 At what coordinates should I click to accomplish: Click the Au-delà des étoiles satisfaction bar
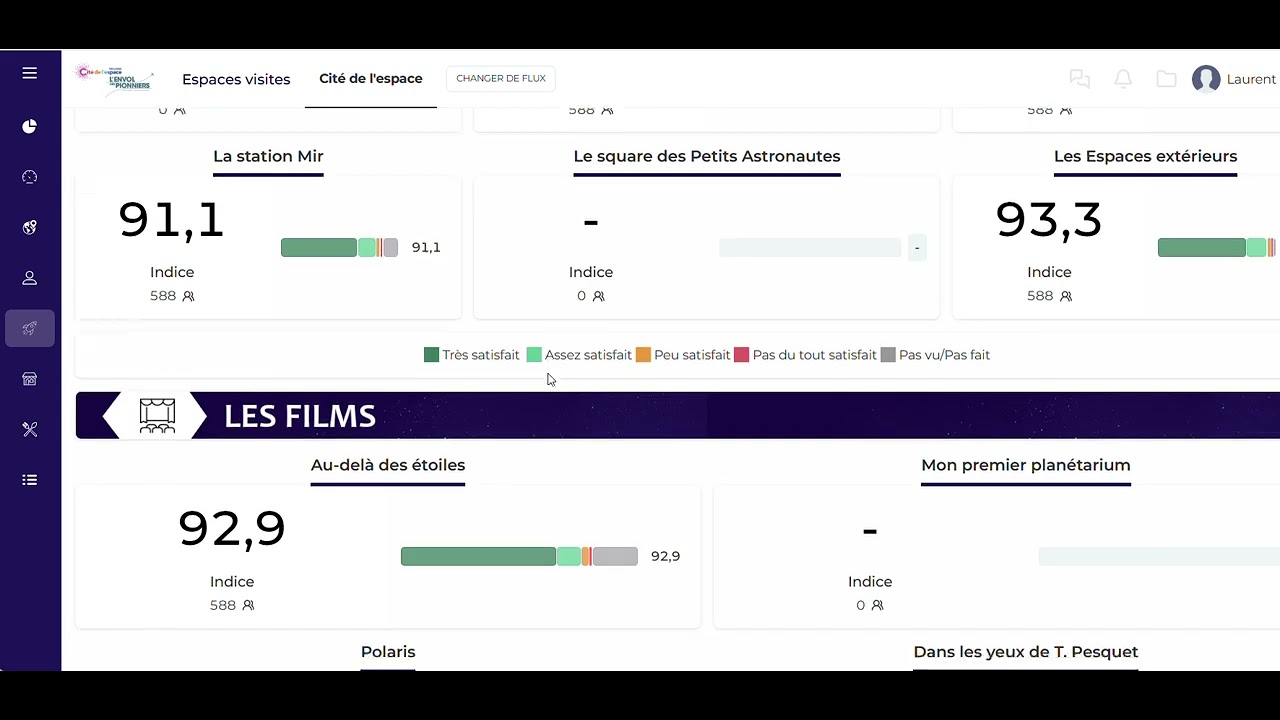[519, 556]
